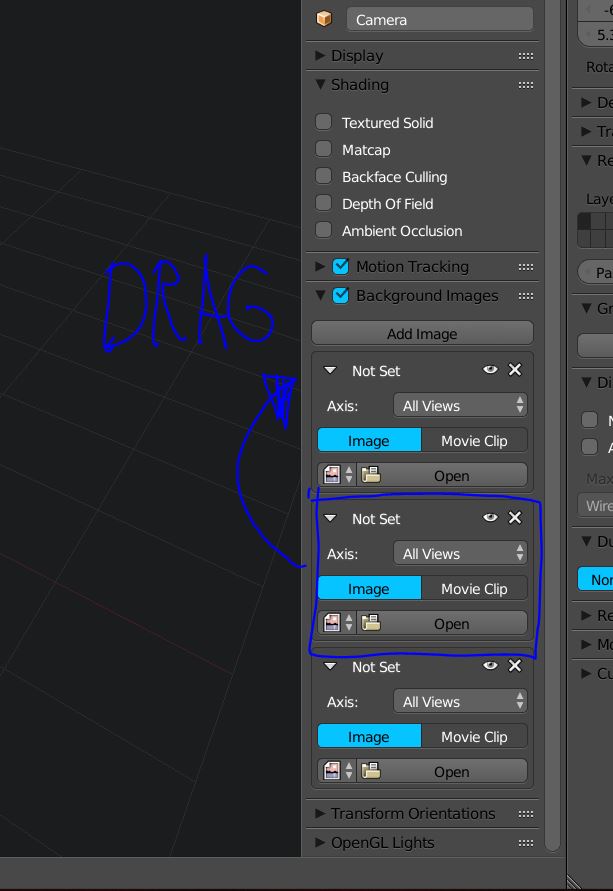
Task: Click the browse image icon in the bottom Not Set entry
Action: 337,771
